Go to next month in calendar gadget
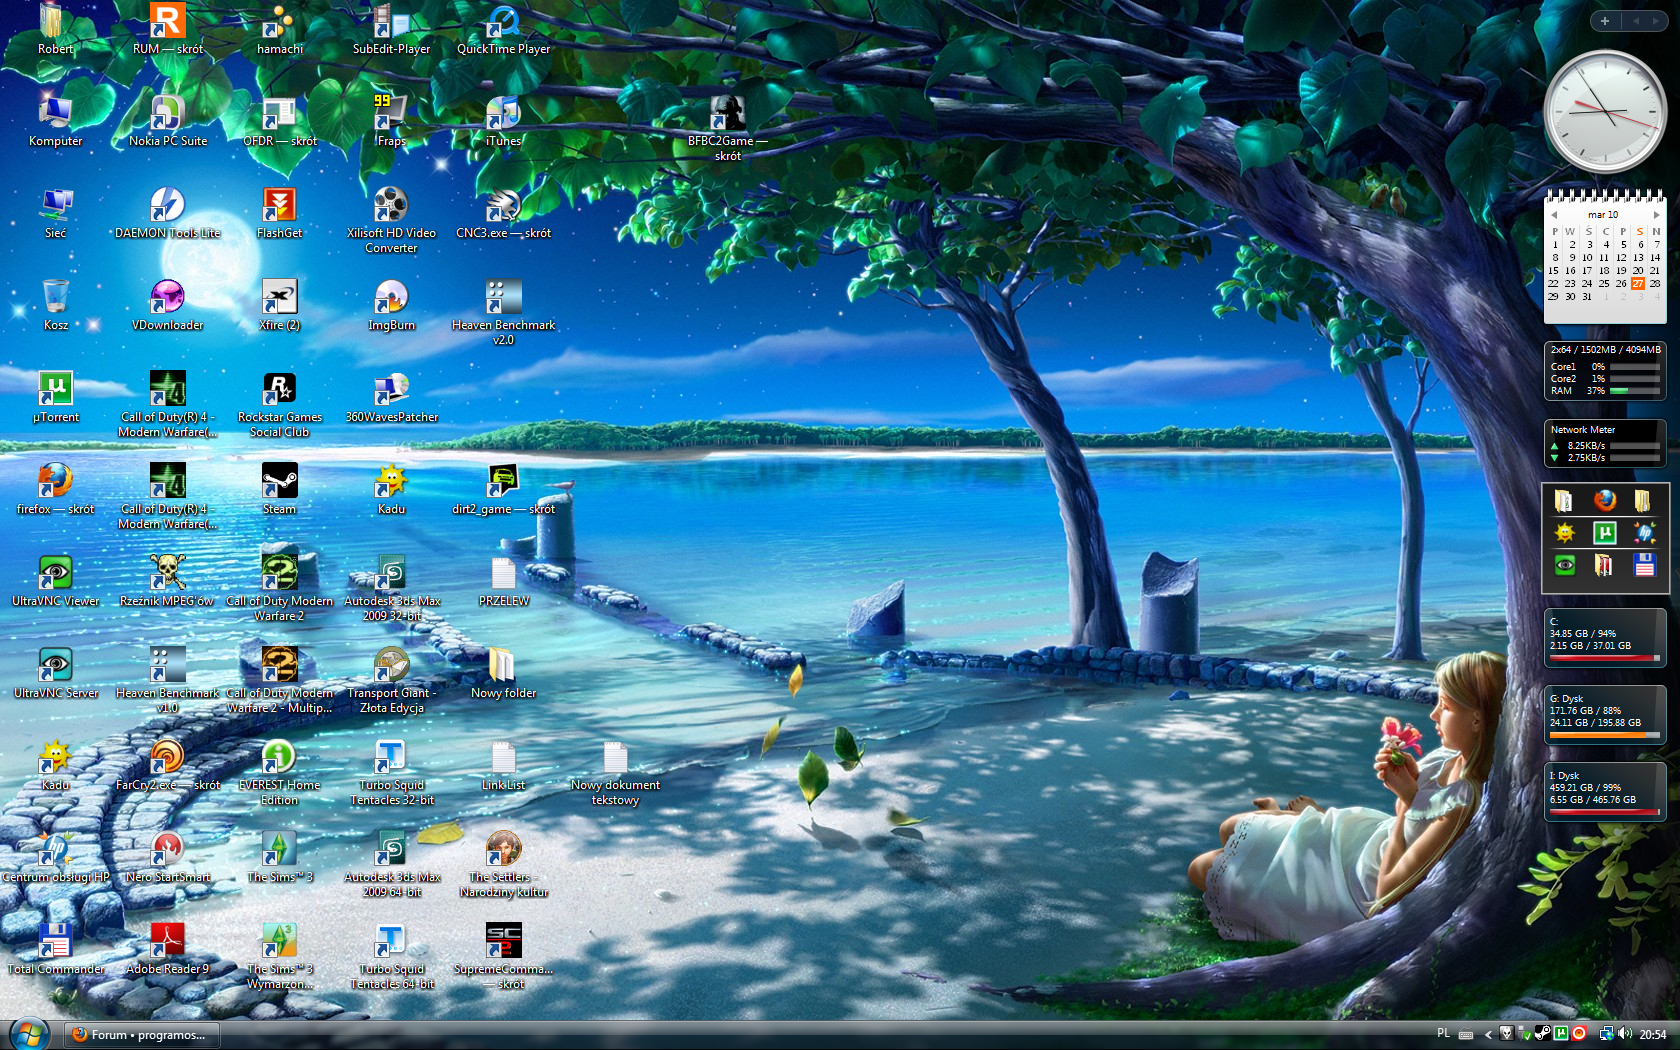1680x1050 pixels. (x=1656, y=215)
